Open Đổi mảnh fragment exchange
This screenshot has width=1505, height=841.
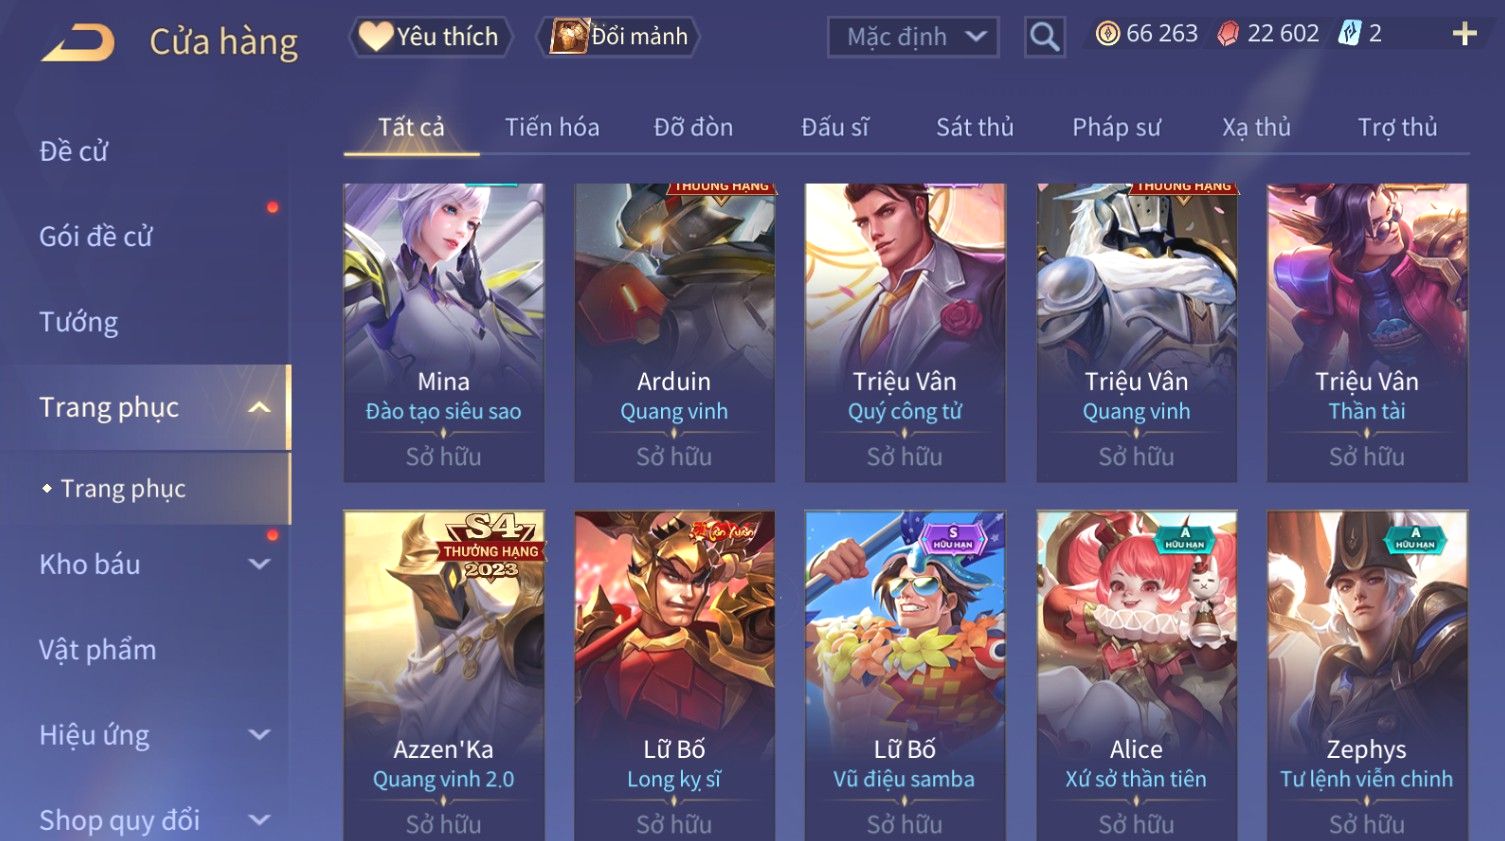coord(618,37)
